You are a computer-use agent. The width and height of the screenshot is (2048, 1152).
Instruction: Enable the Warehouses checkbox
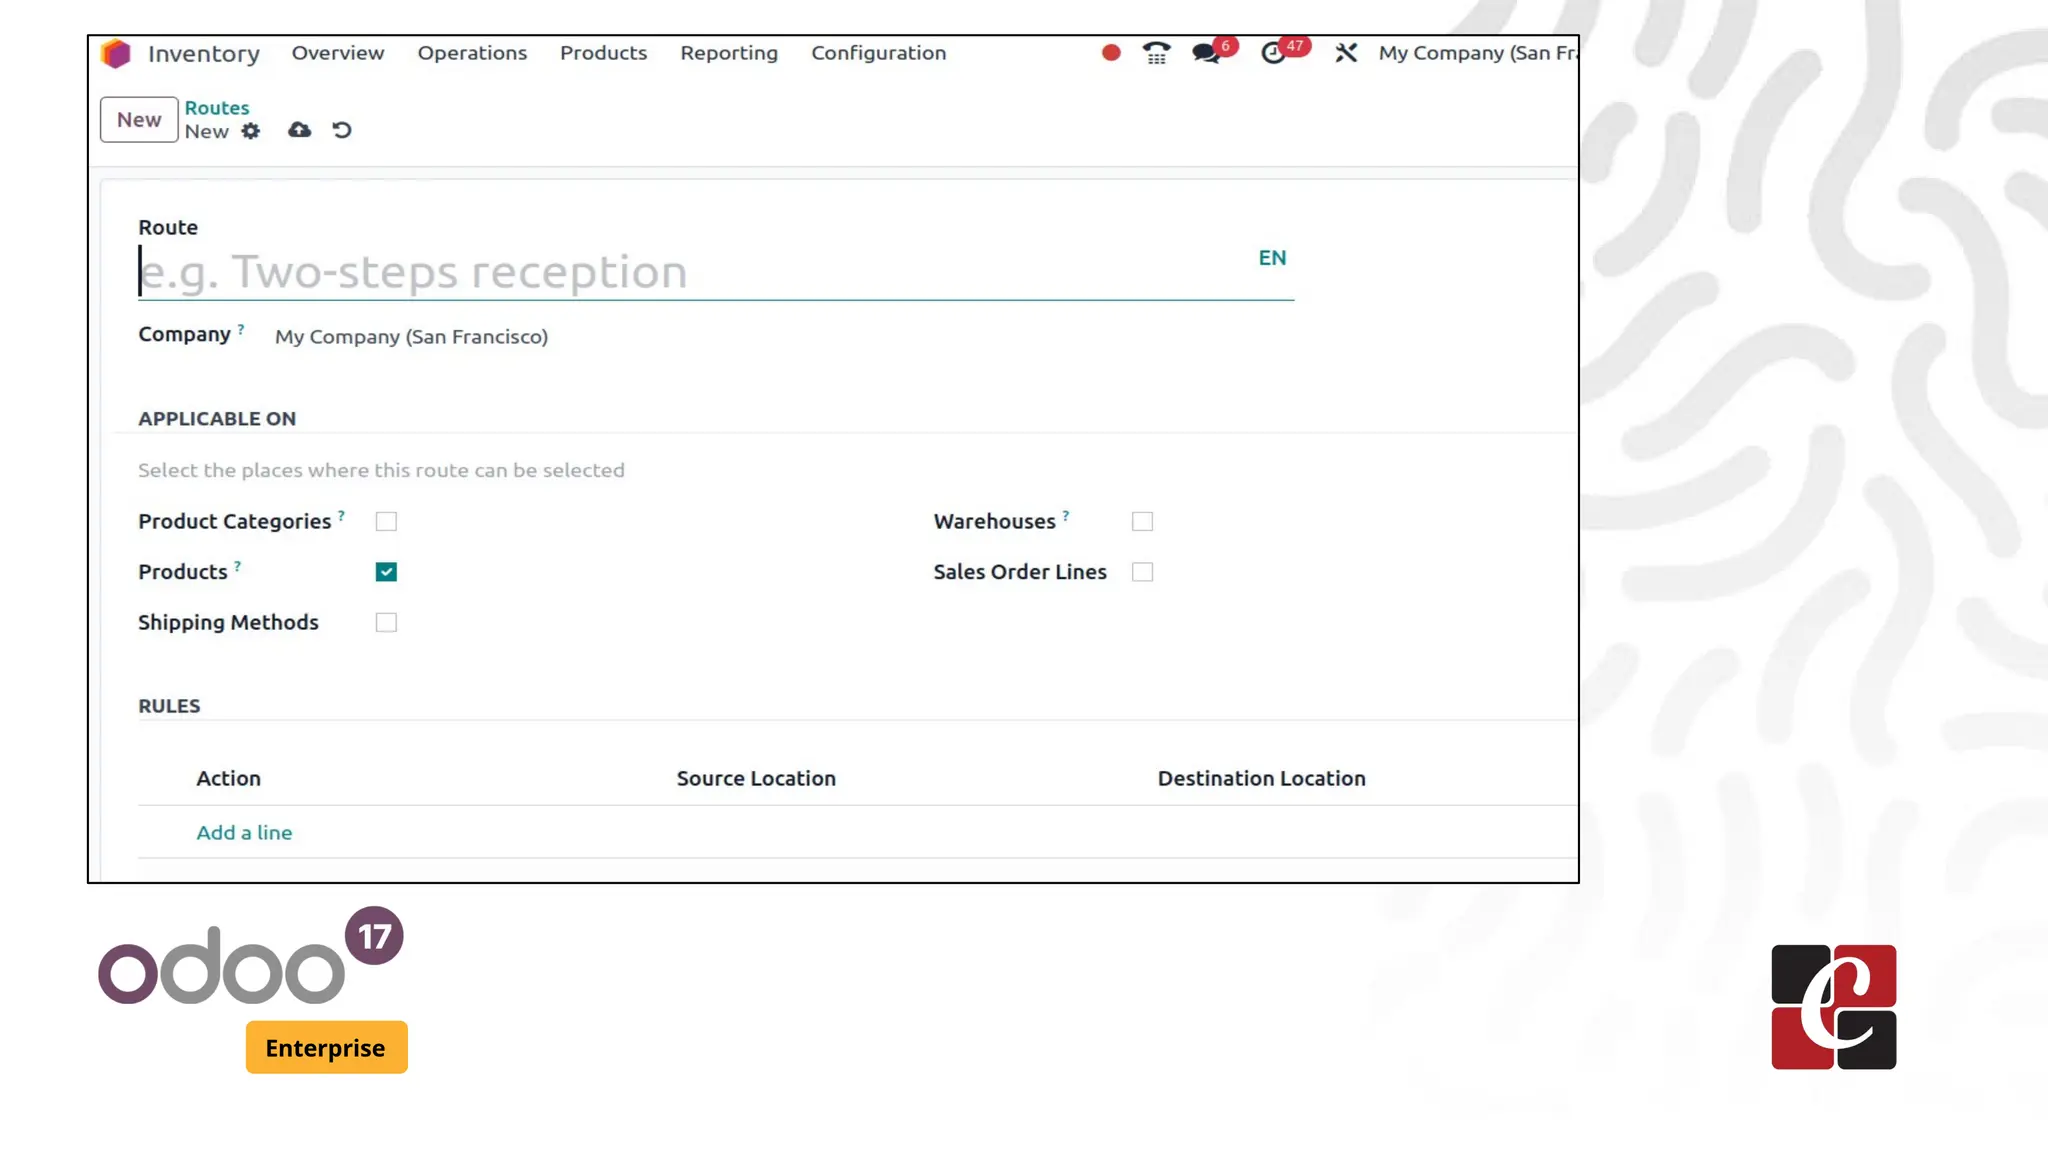coord(1142,522)
